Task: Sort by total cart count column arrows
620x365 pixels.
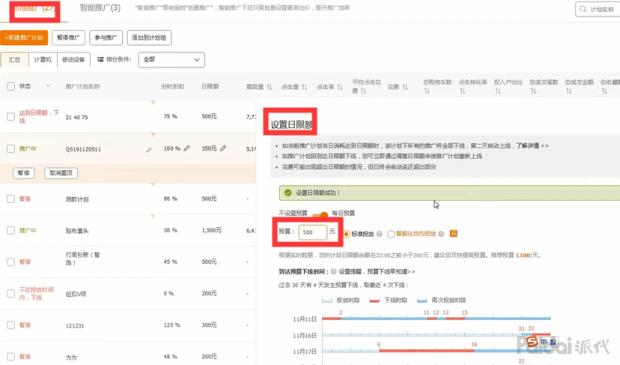Action: tap(427, 91)
